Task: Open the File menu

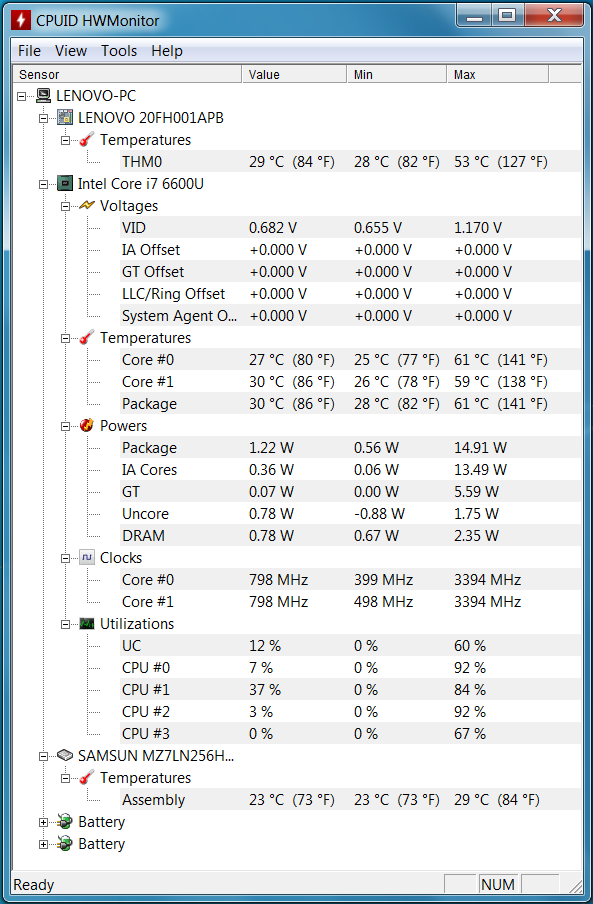Action: pos(29,51)
